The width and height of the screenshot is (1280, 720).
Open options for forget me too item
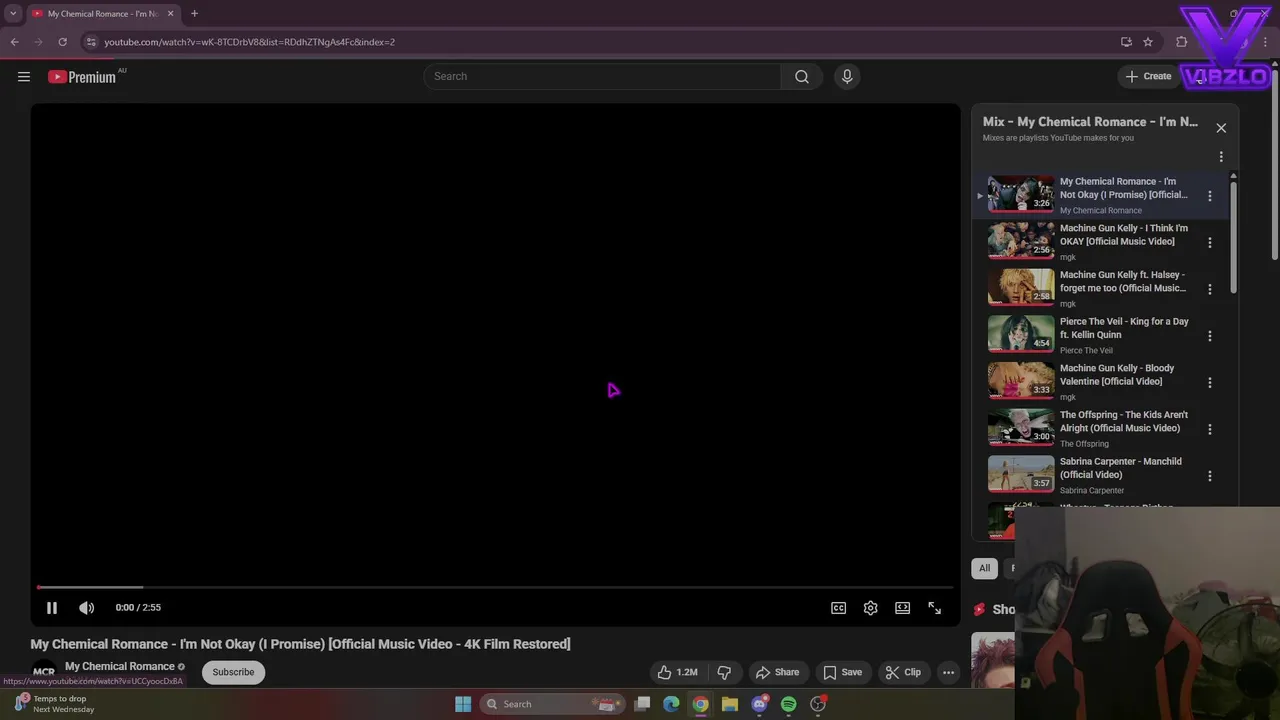pyautogui.click(x=1210, y=289)
